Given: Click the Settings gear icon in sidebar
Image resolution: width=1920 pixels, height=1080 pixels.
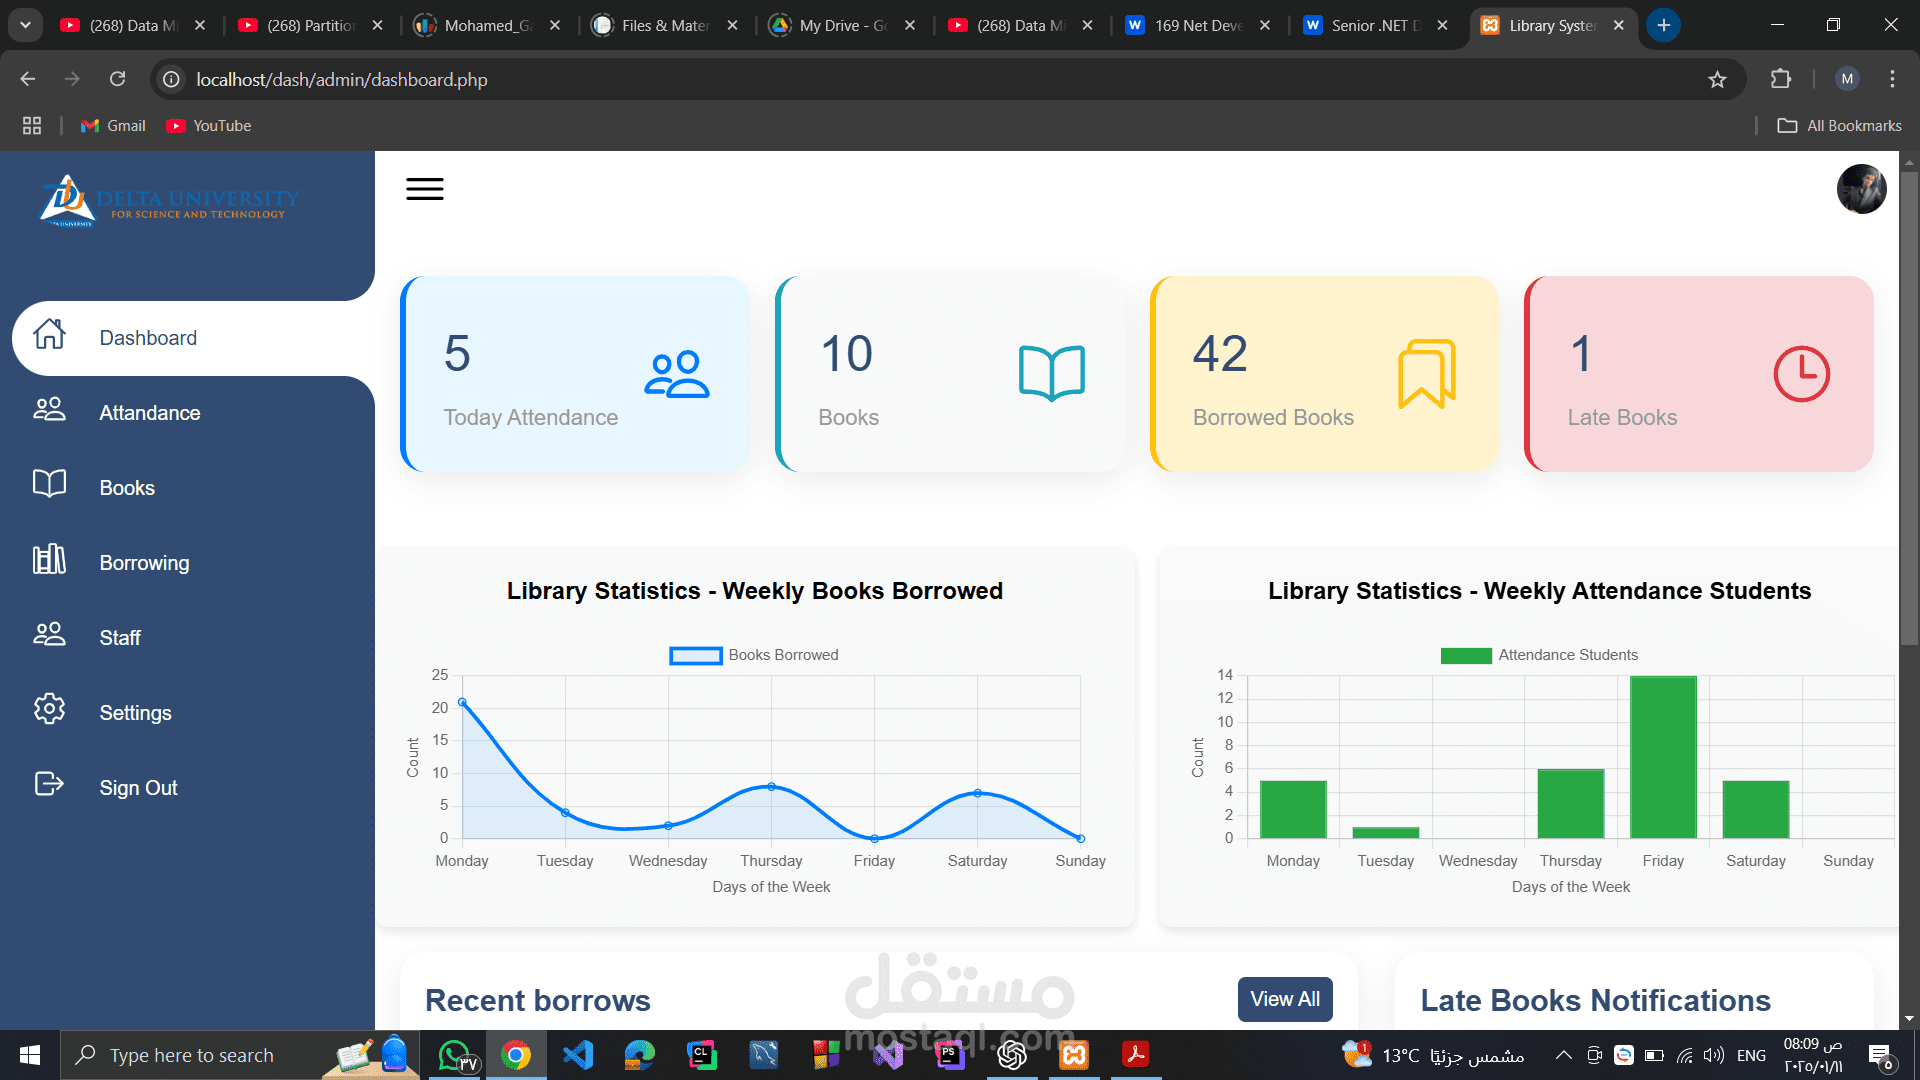Looking at the screenshot, I should tap(49, 709).
